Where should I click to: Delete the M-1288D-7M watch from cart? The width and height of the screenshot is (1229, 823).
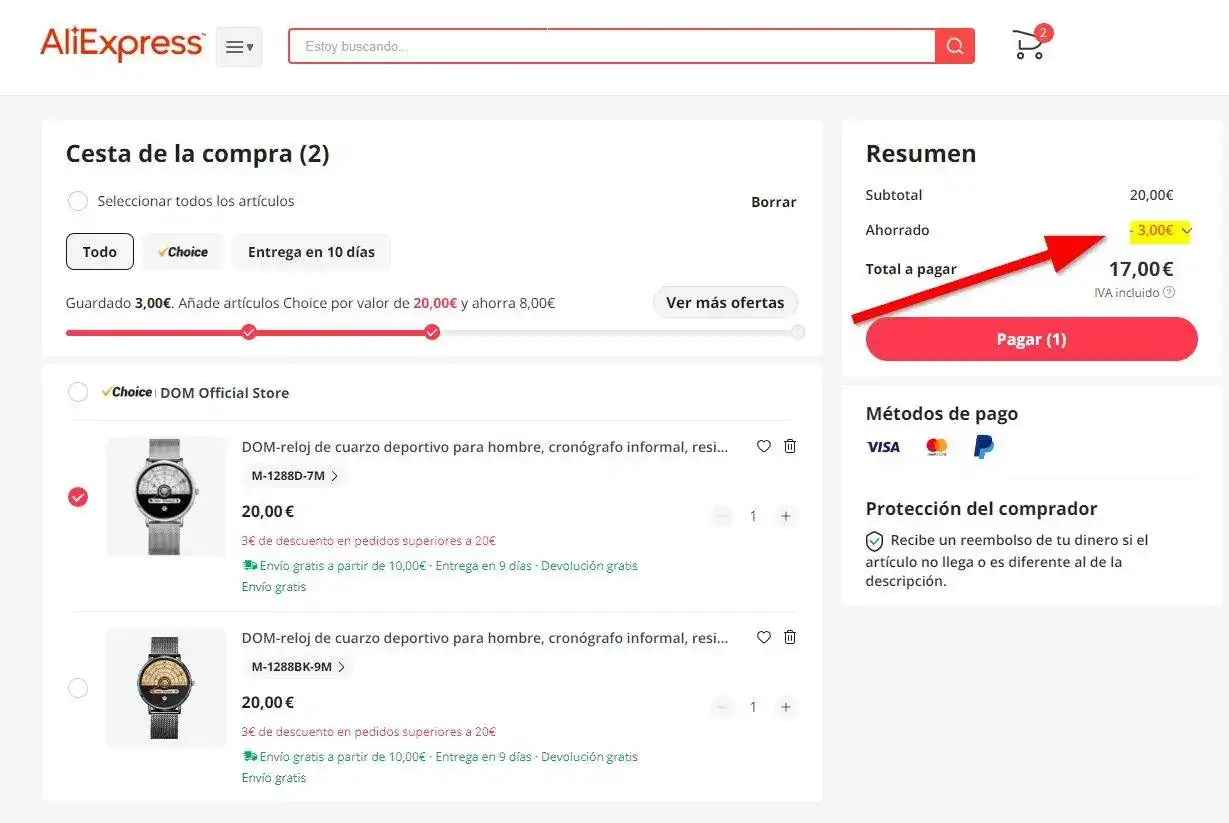point(790,446)
